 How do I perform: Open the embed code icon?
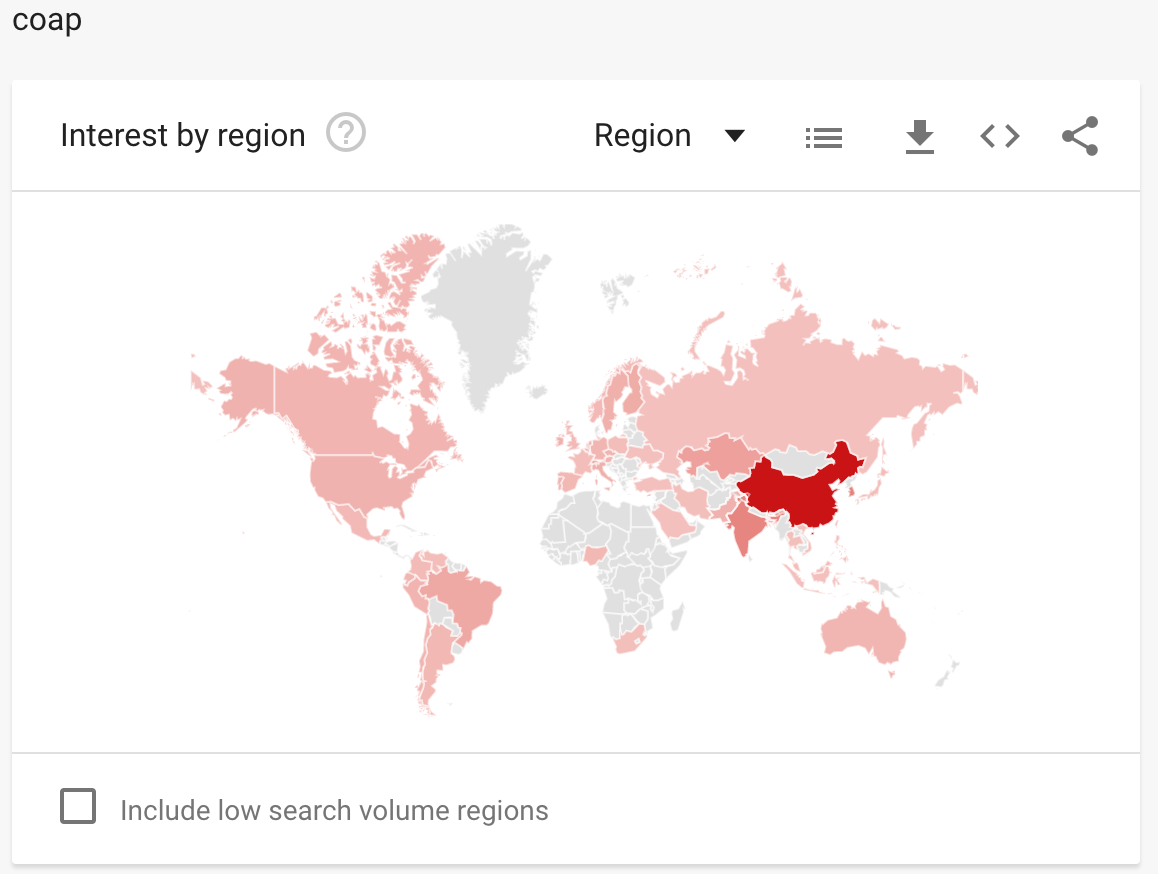click(1000, 136)
